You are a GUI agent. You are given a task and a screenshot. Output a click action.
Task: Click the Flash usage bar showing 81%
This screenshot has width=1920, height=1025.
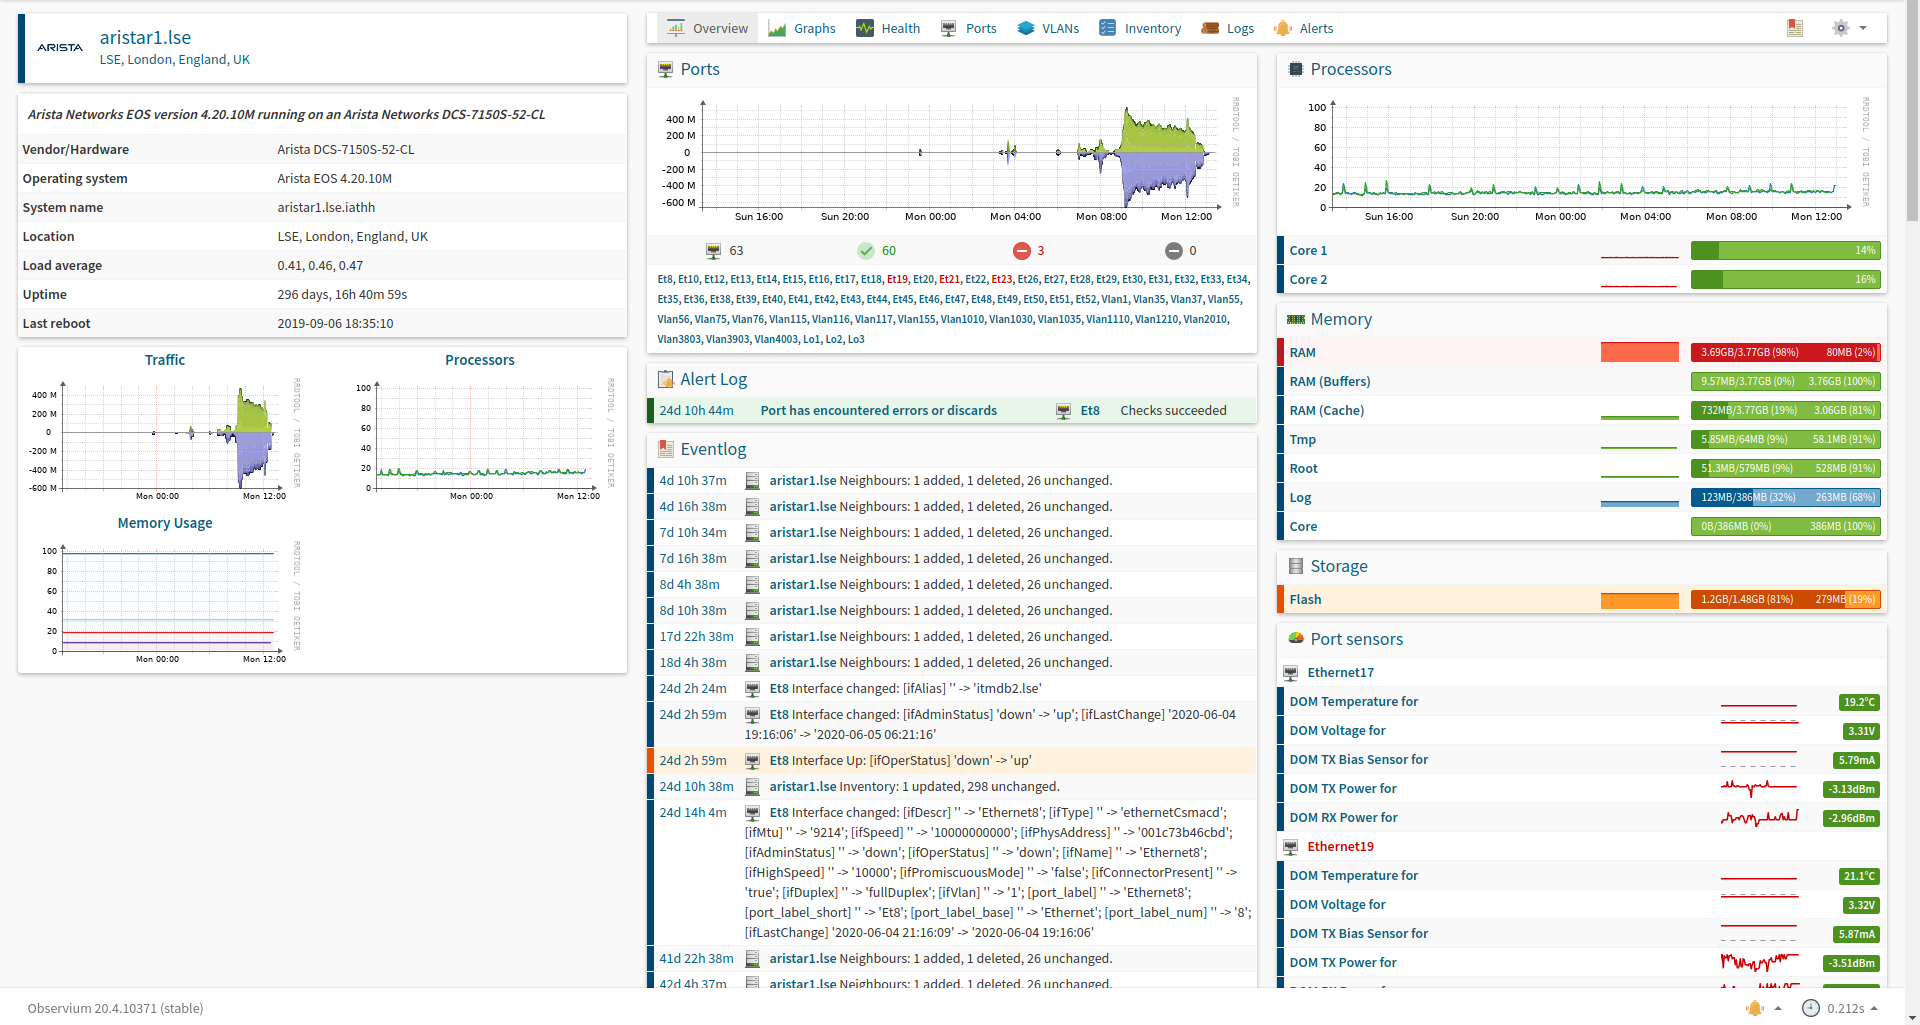tap(1785, 599)
